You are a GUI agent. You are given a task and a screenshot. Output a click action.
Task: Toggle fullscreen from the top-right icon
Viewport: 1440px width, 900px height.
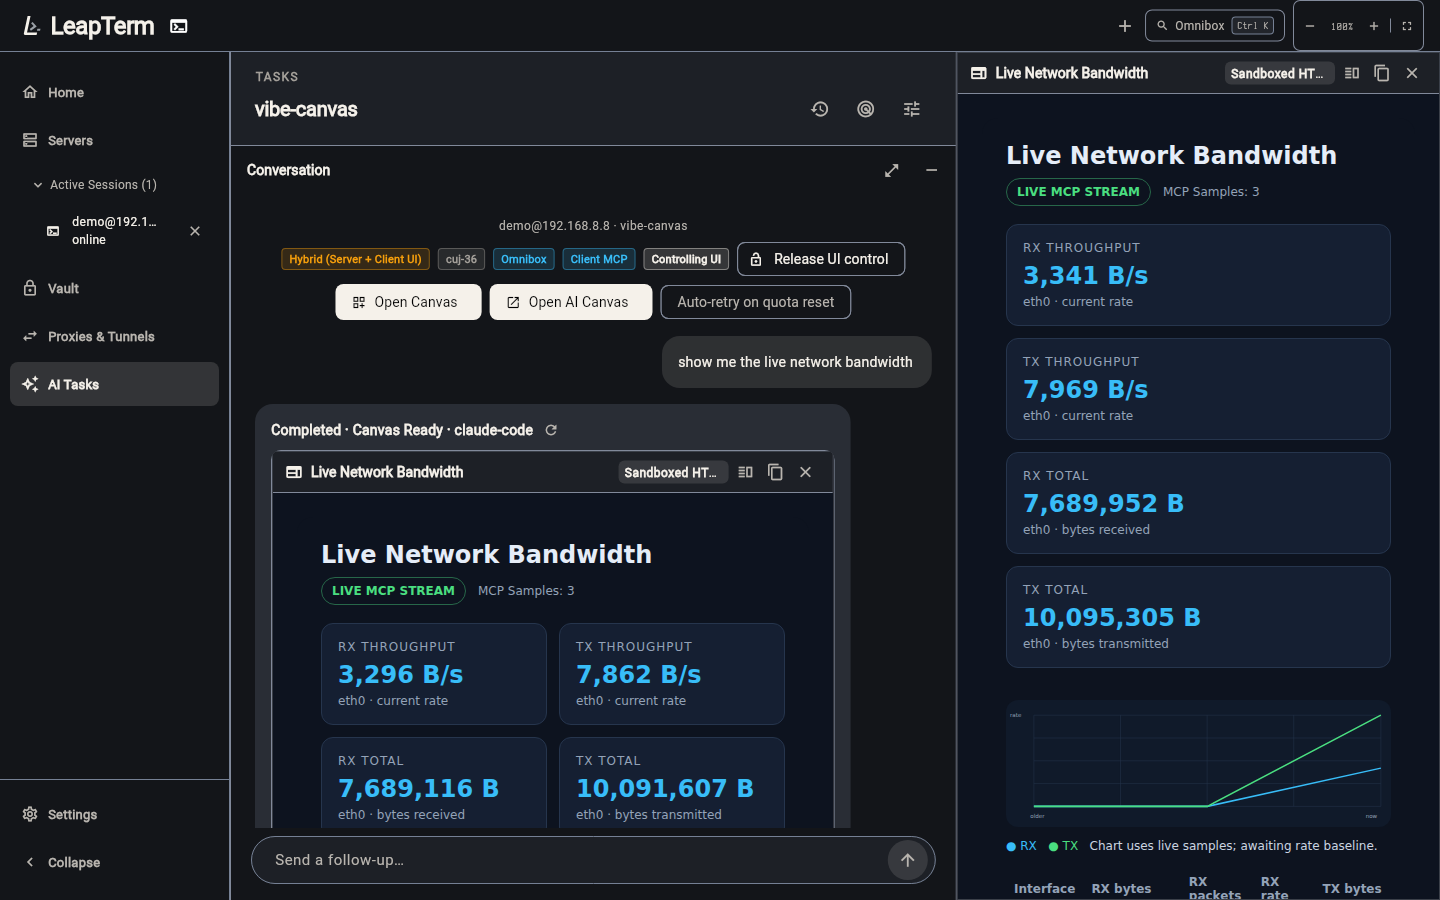[x=1407, y=26]
